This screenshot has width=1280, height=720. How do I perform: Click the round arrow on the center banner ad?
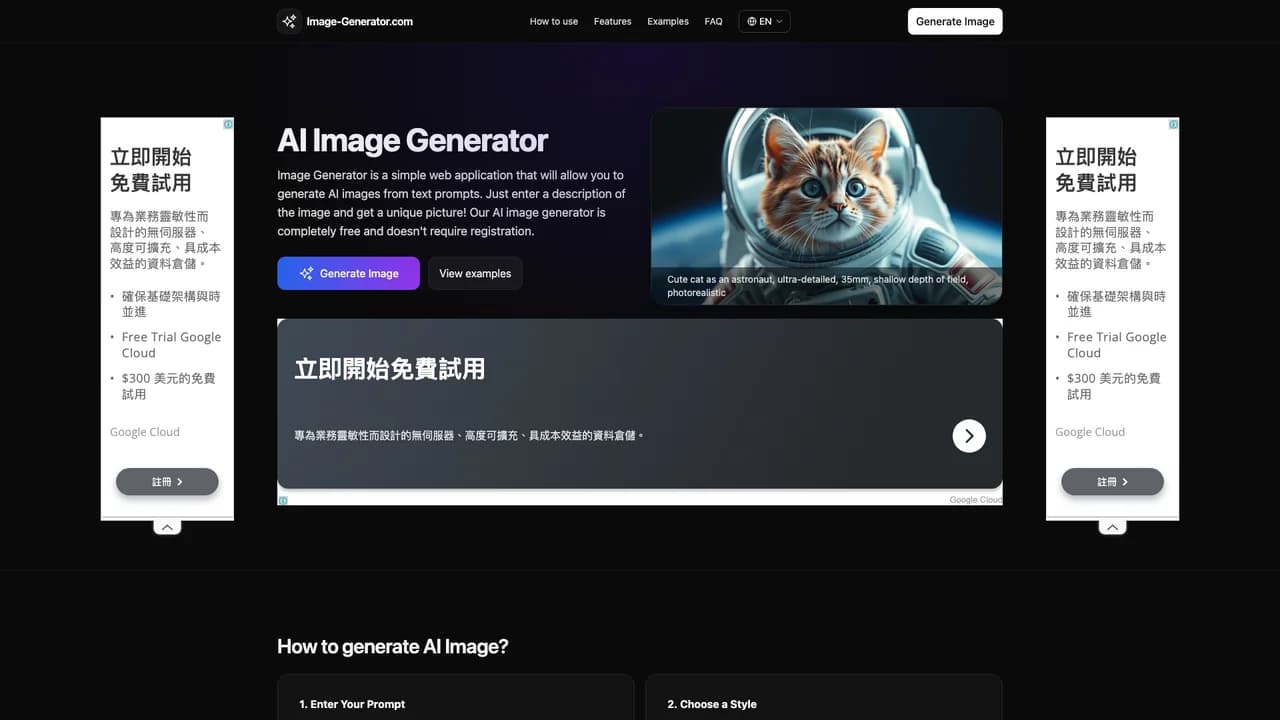[969, 436]
